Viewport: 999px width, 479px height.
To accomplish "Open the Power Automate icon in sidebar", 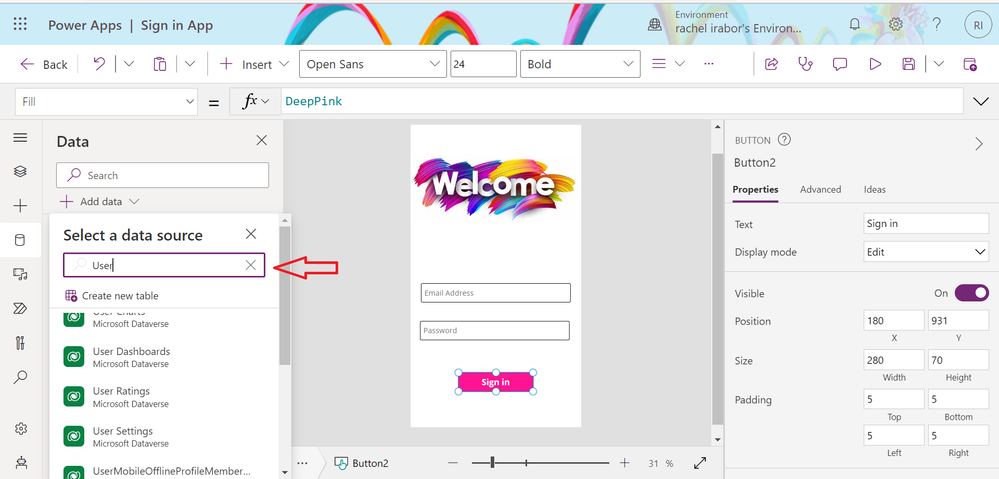I will (20, 309).
